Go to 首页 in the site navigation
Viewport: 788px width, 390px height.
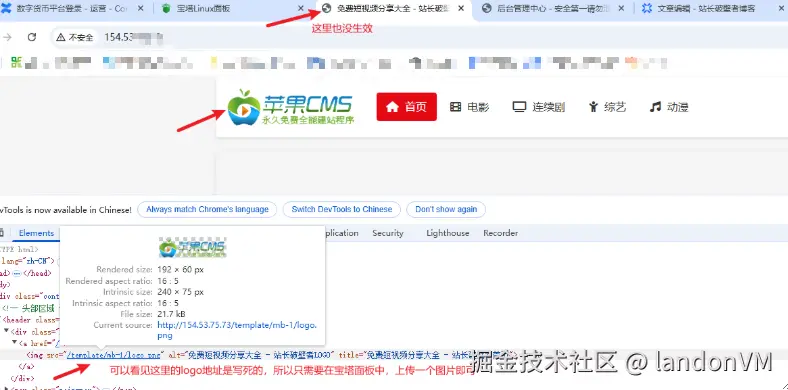pyautogui.click(x=407, y=107)
